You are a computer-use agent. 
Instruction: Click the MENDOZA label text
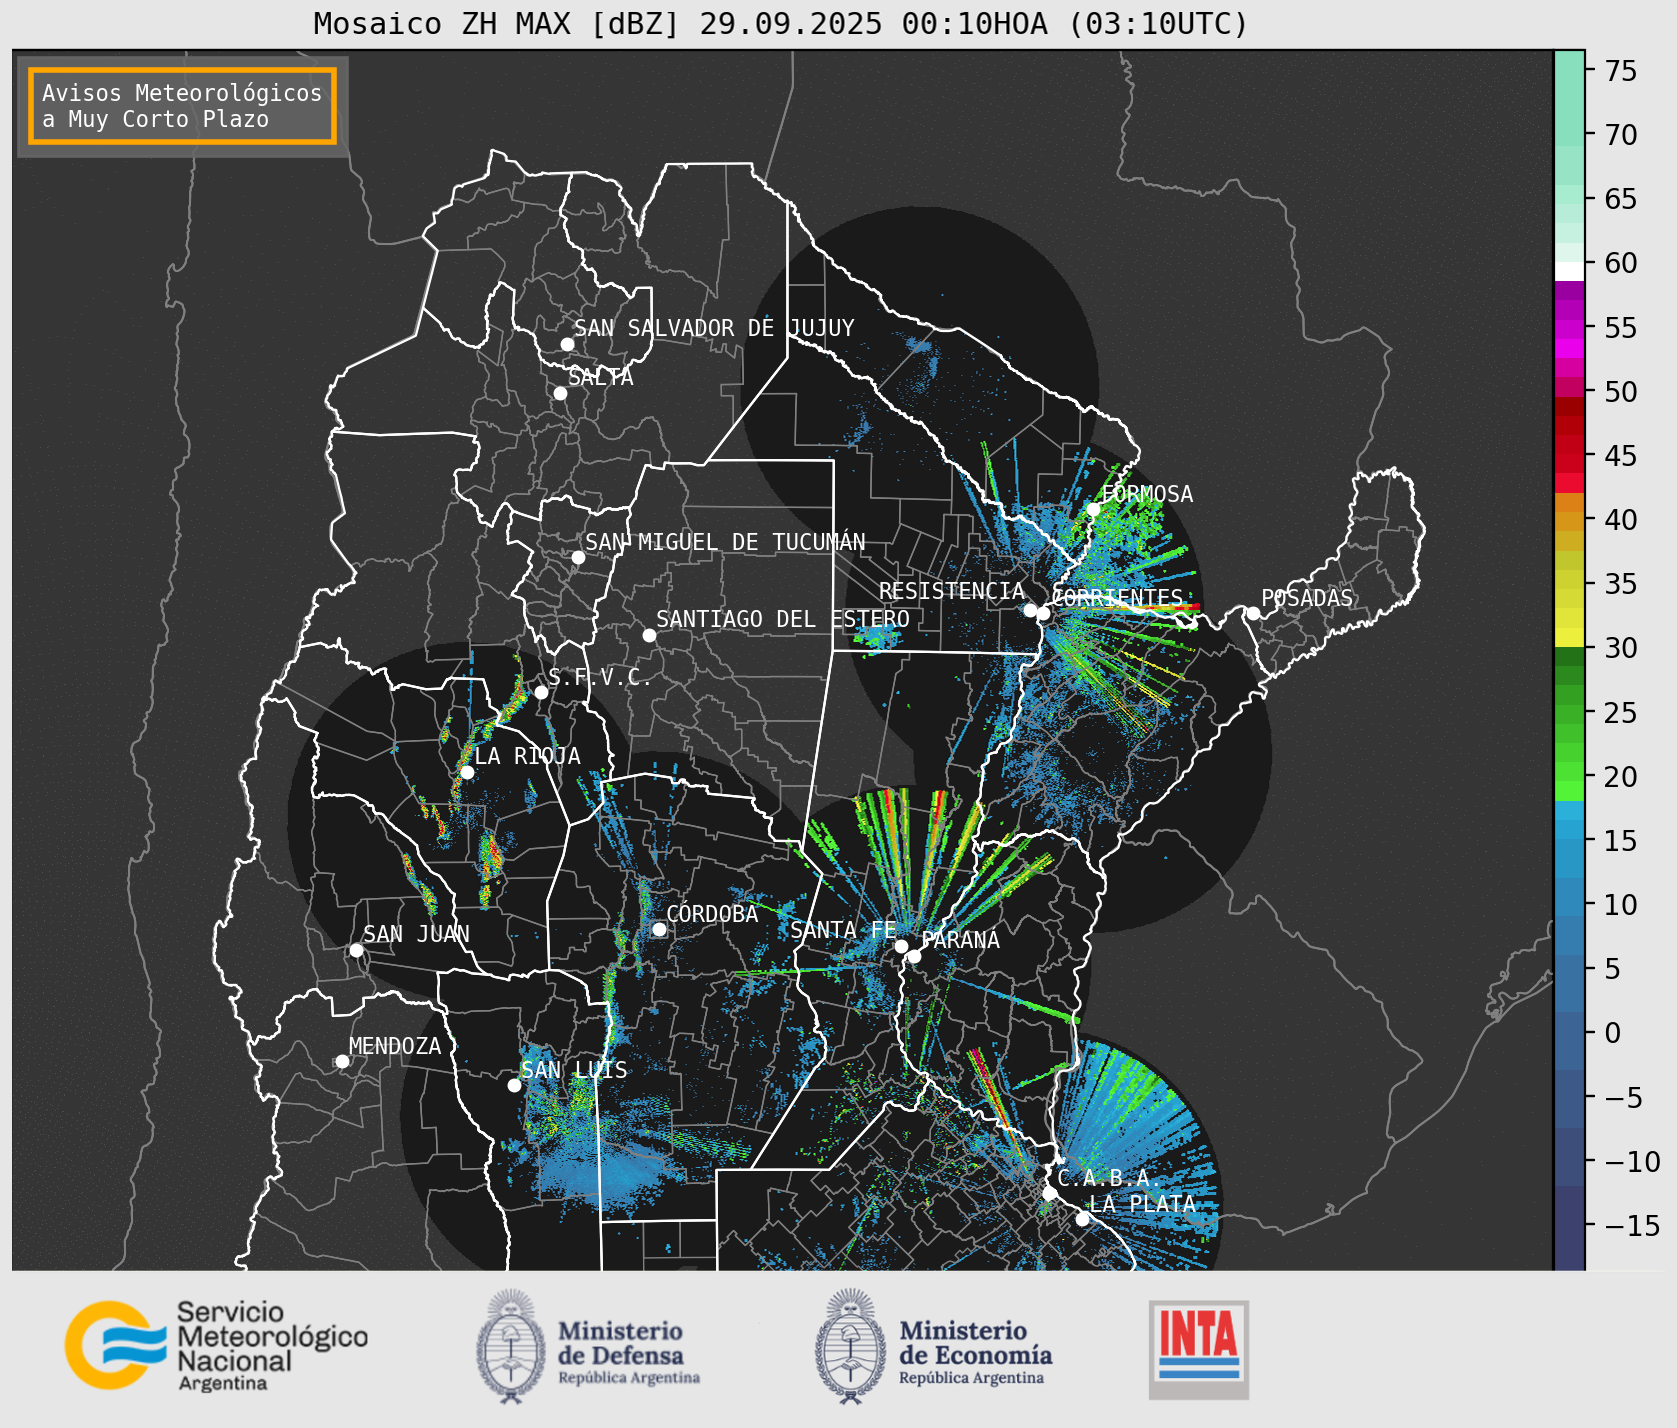coord(395,1046)
